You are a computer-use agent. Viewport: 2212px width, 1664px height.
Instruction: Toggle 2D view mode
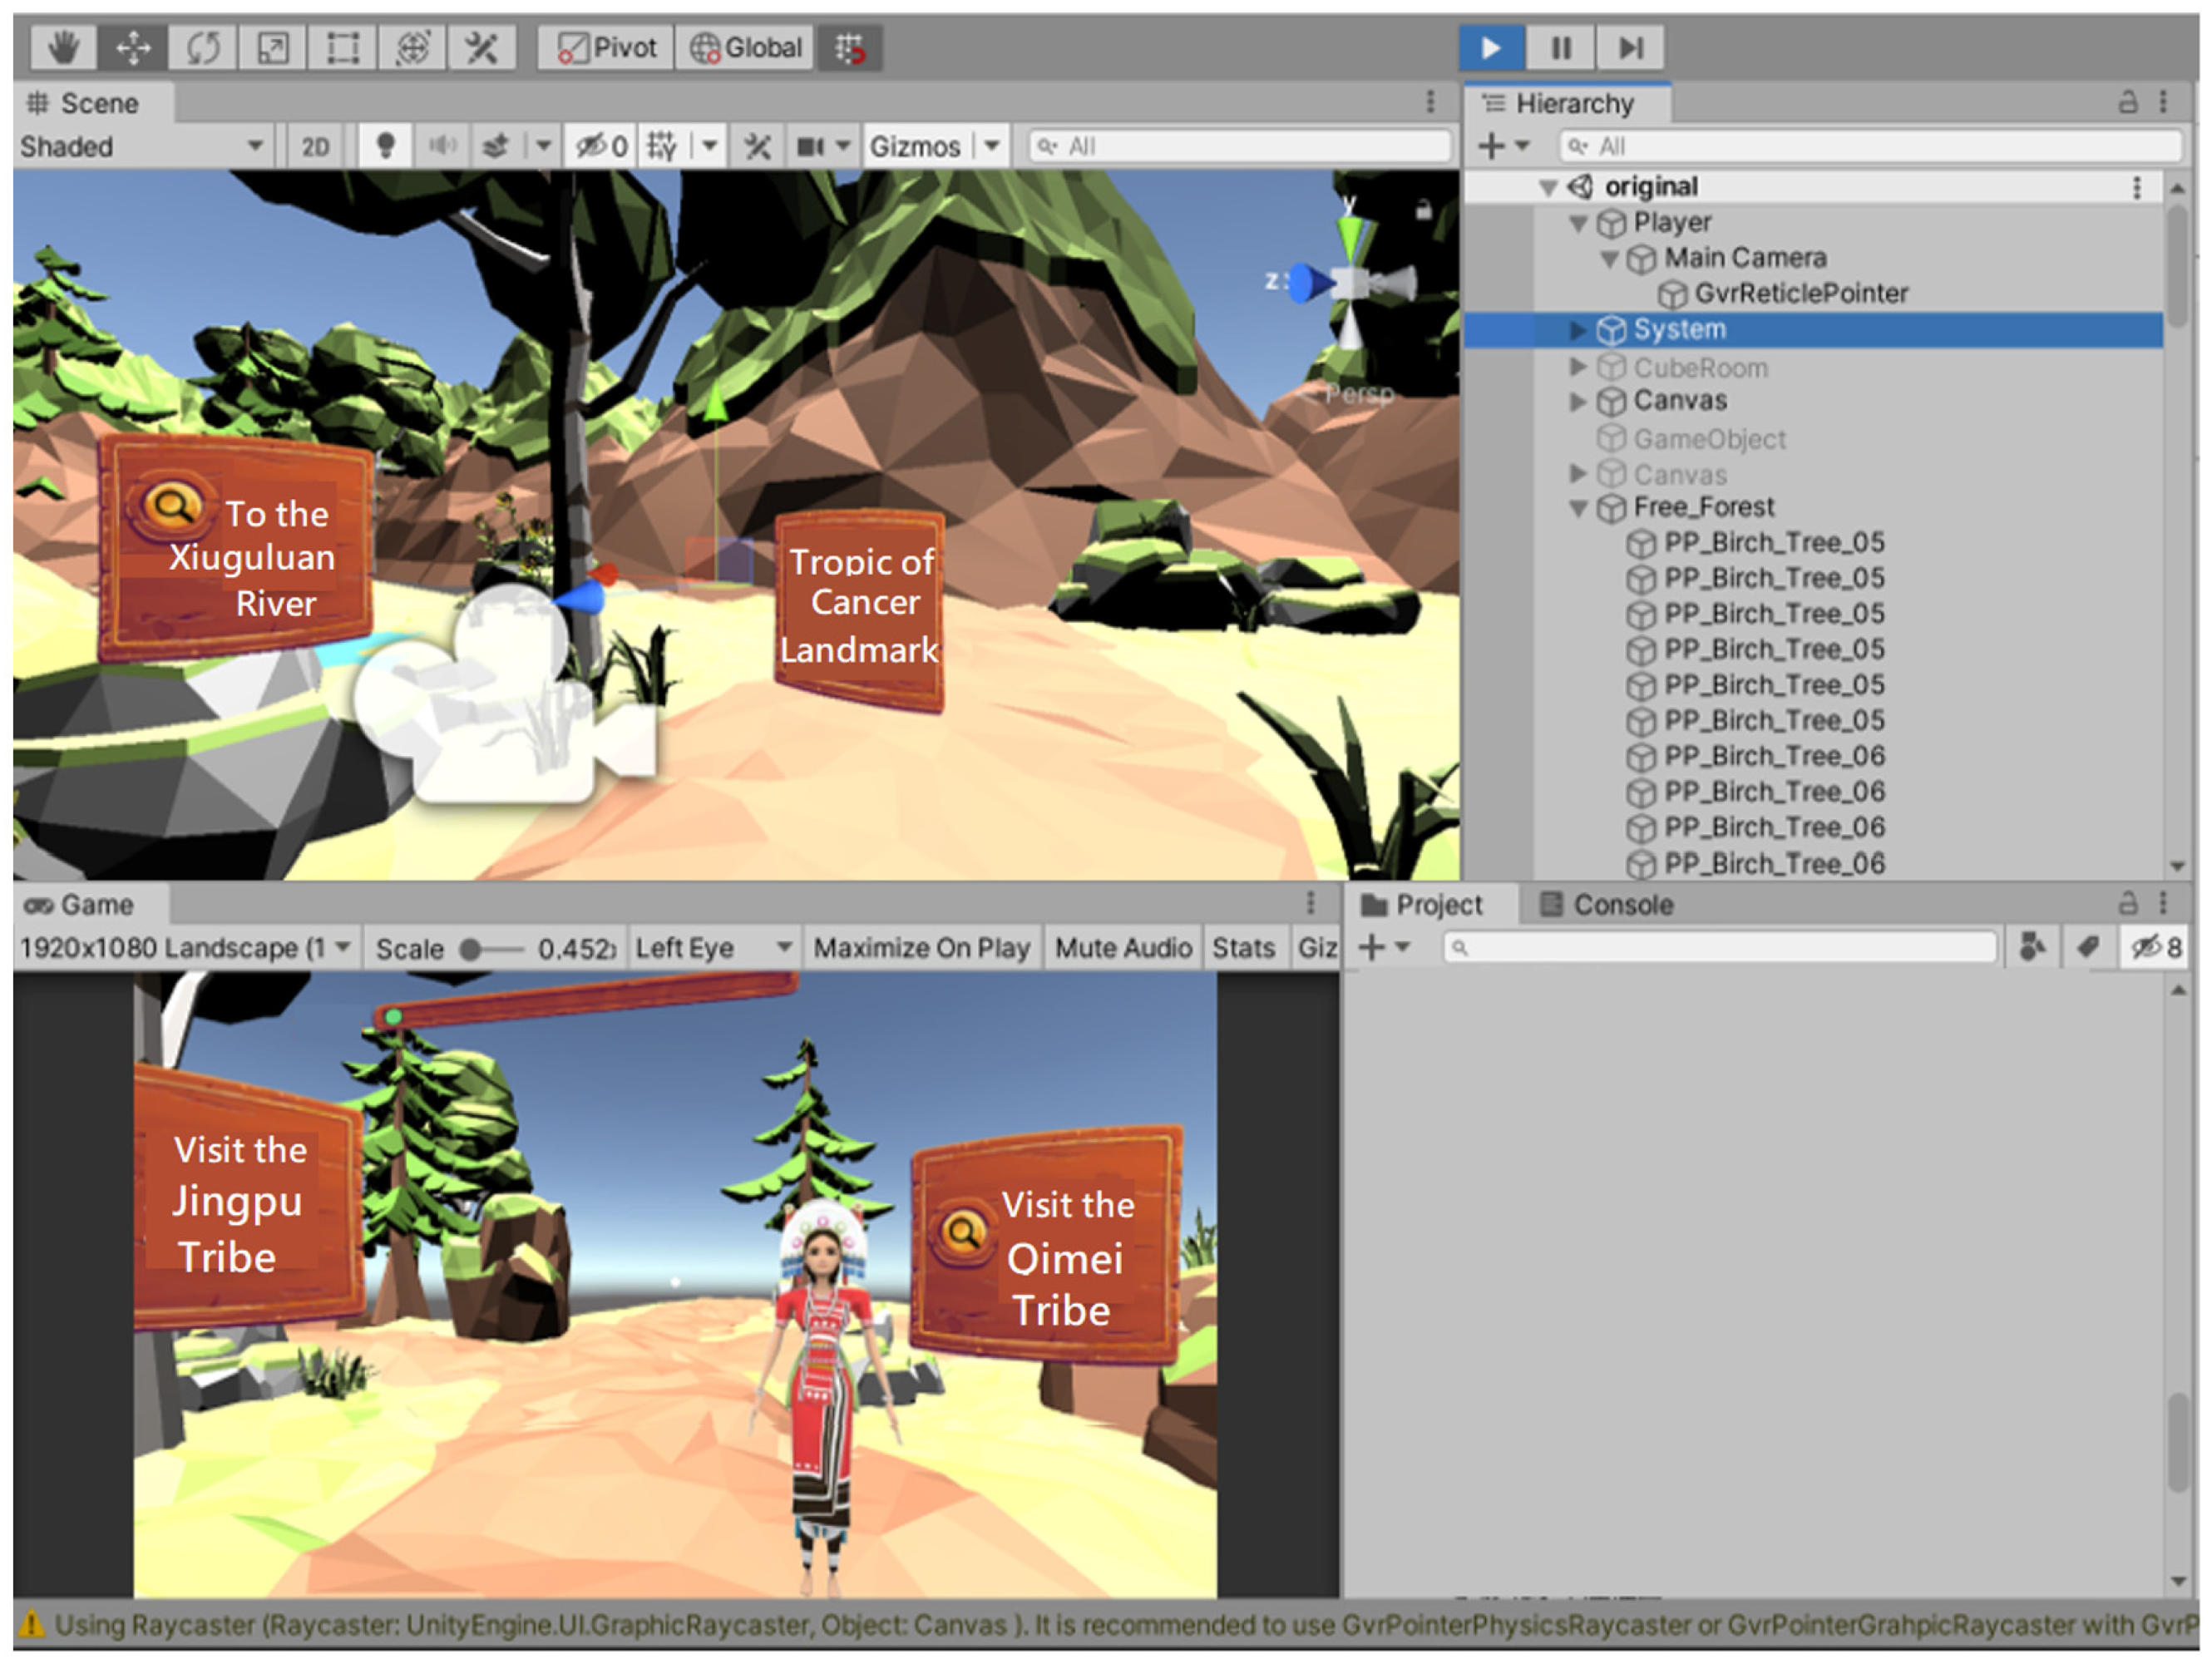[315, 146]
